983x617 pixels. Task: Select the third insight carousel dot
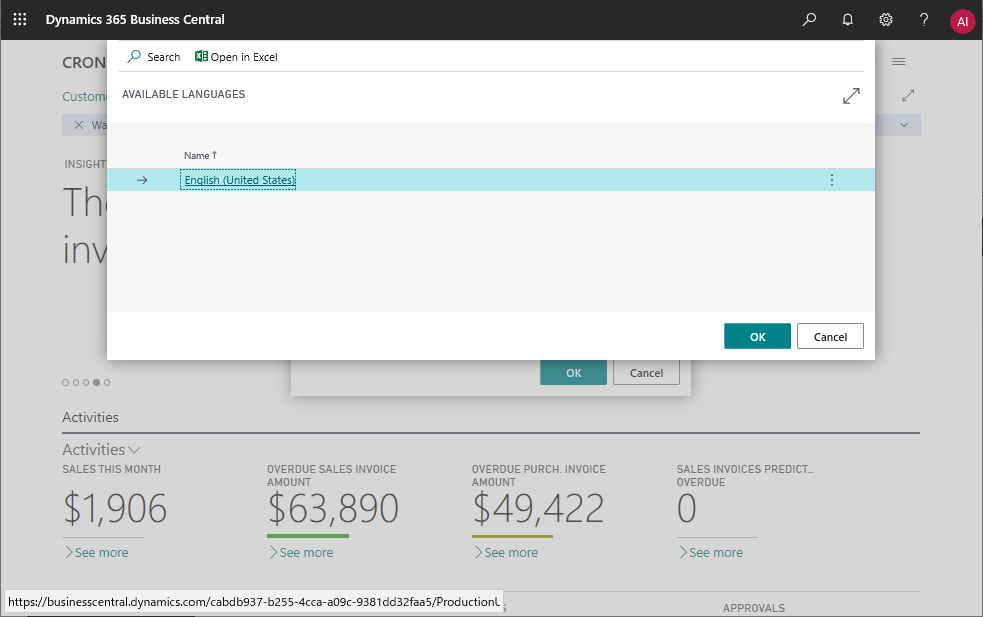click(86, 382)
